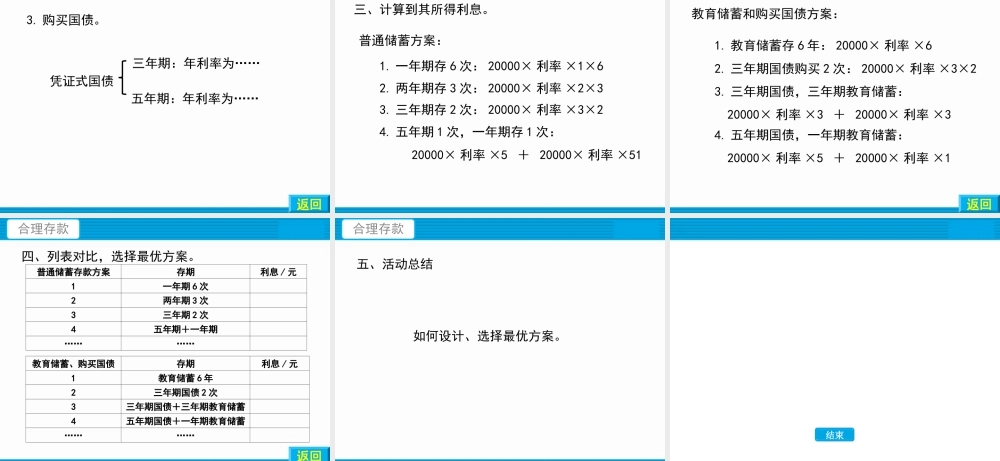Click the line 三年期国债，三年期教育储蓄：
Screen dimensions: 1000x461
[x=809, y=92]
